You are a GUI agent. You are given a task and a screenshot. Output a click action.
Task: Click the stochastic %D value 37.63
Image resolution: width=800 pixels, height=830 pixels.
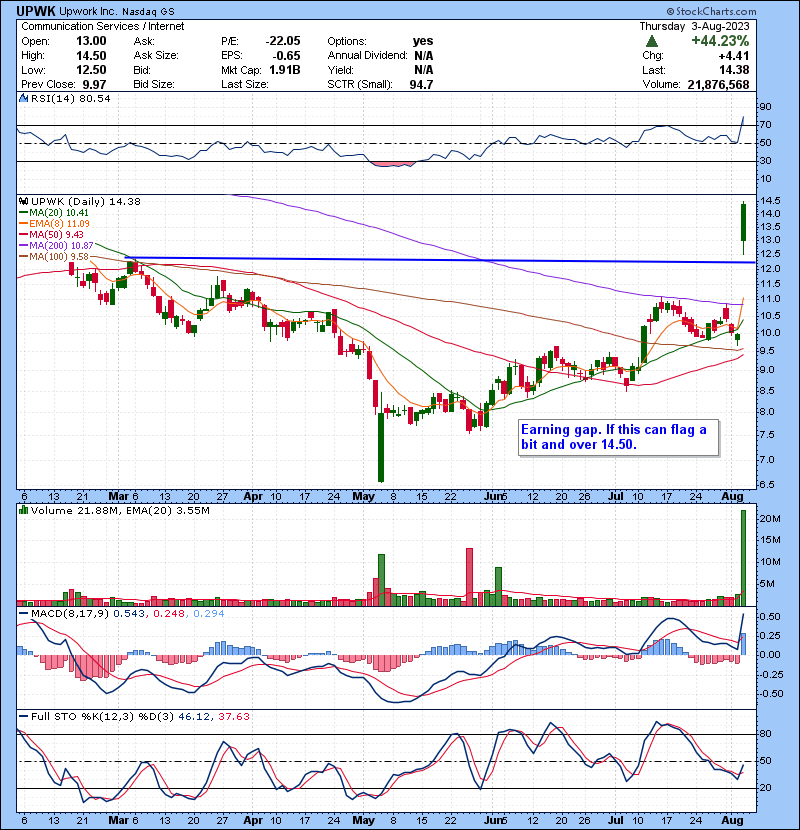tap(233, 717)
